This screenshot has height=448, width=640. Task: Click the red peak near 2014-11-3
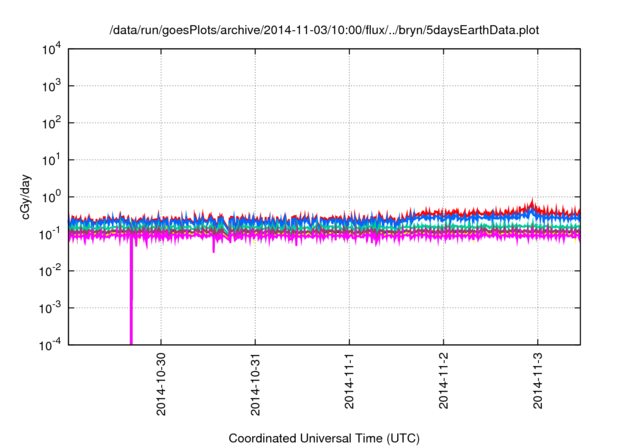531,204
